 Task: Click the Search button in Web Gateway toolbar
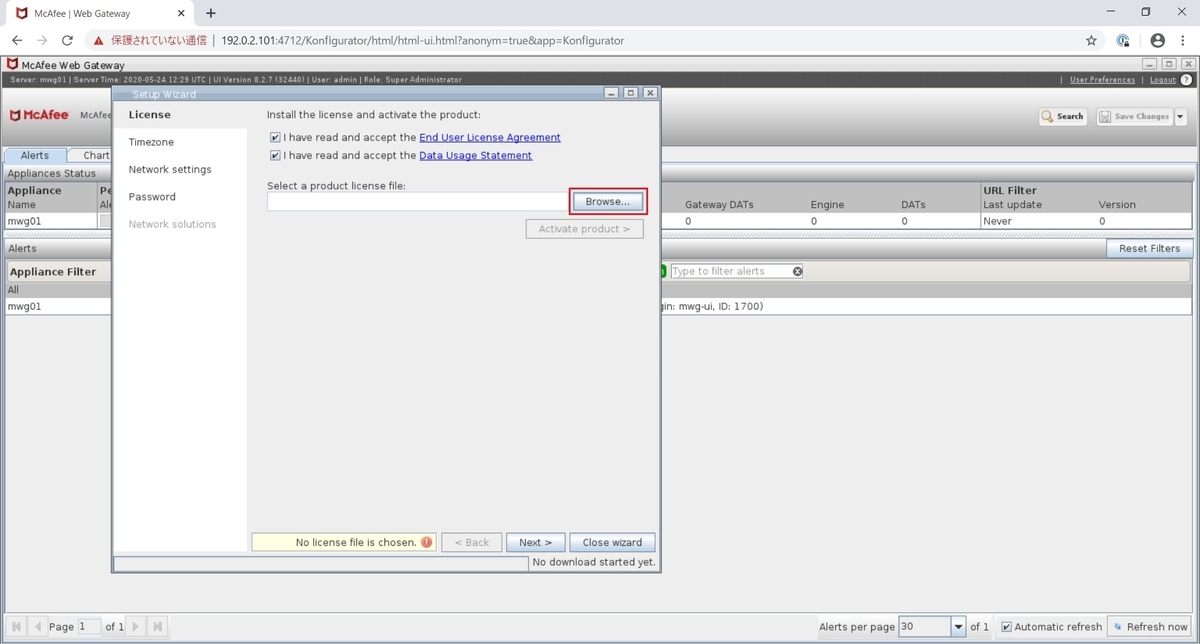(1063, 116)
